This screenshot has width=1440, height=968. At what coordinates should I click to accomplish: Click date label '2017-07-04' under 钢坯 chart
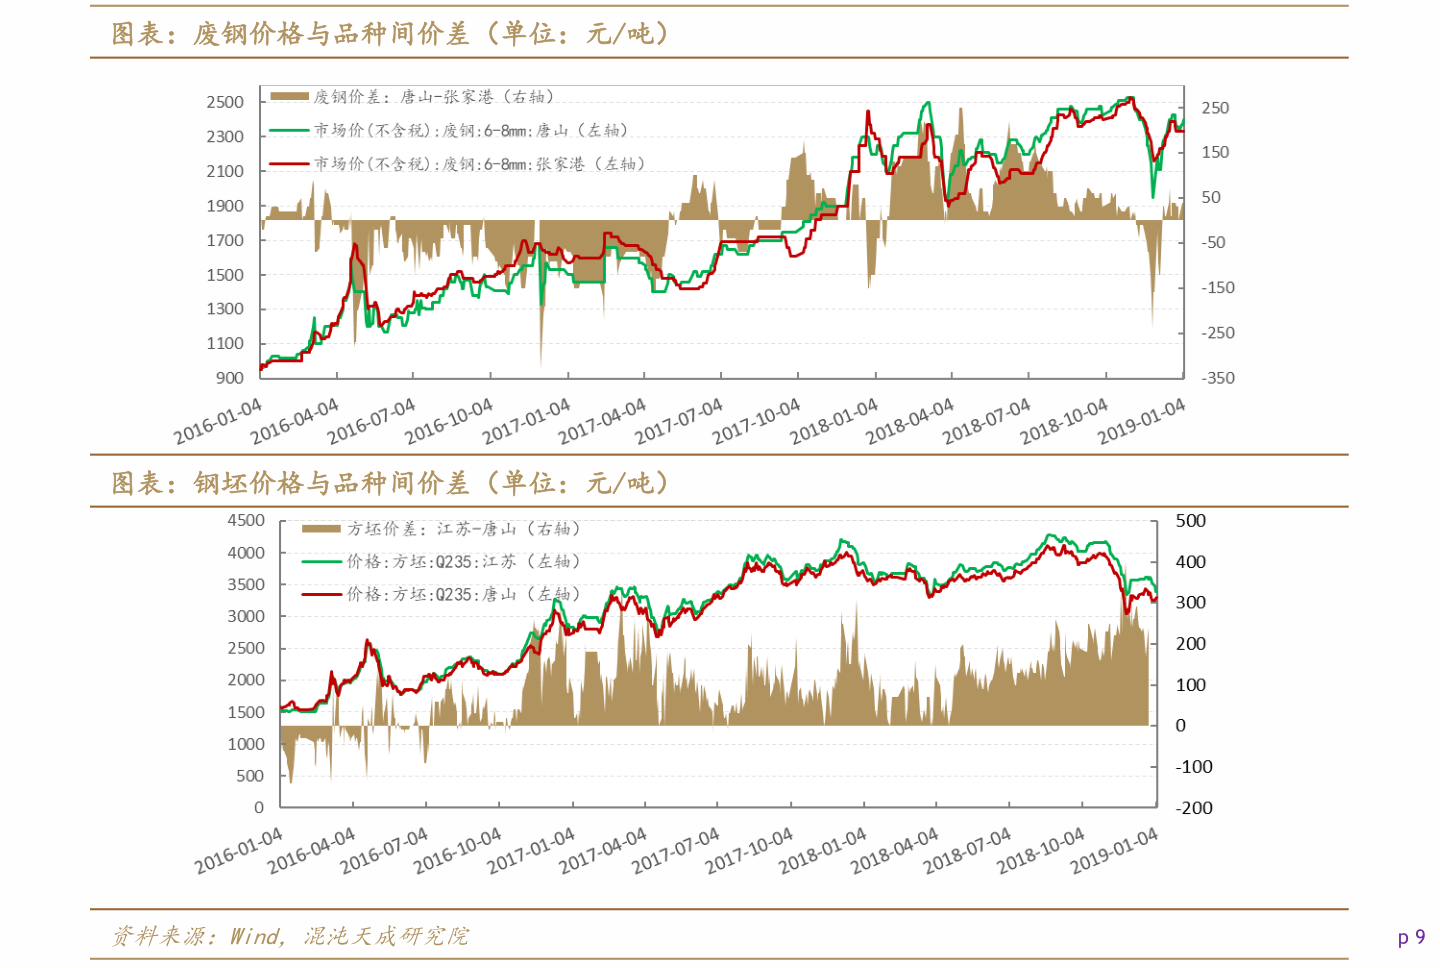point(676,851)
